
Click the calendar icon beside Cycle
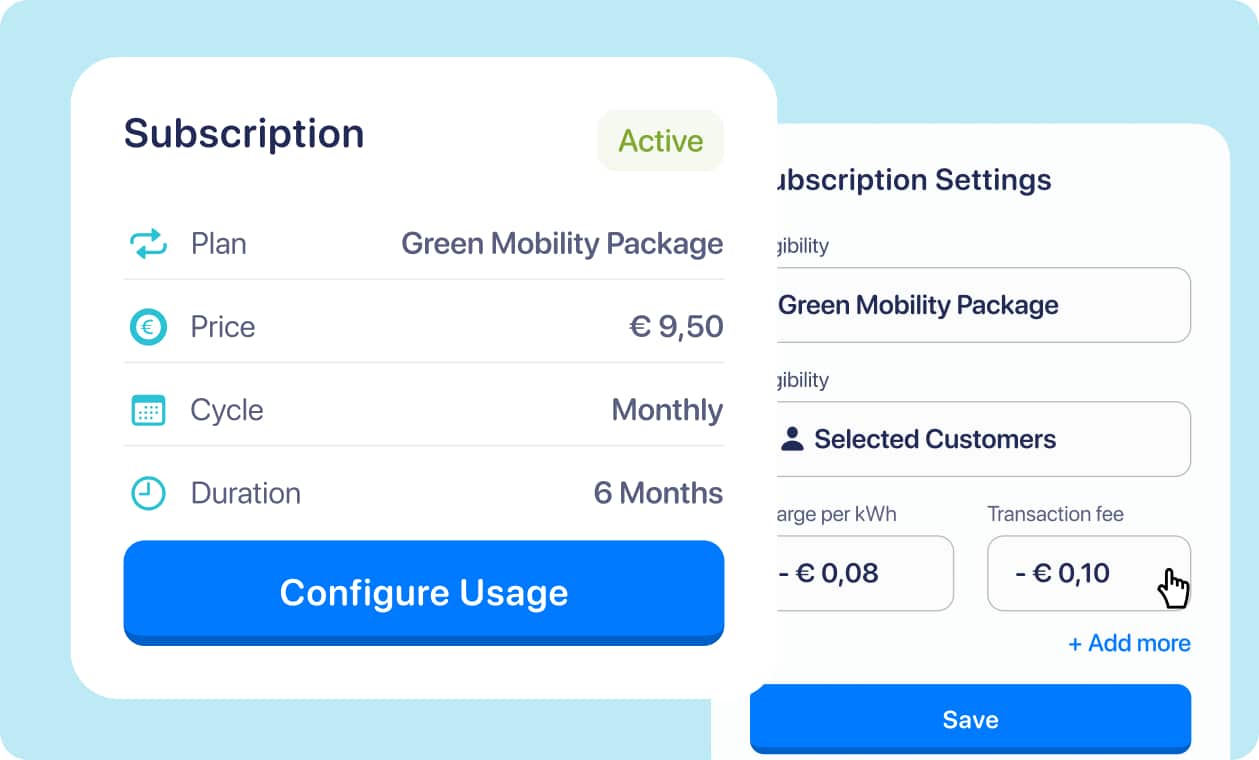(x=147, y=410)
